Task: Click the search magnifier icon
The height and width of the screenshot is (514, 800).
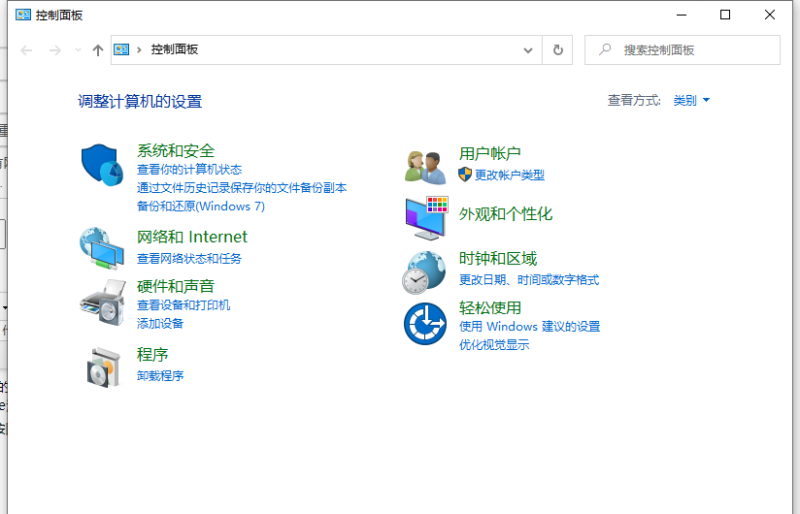Action: [605, 50]
